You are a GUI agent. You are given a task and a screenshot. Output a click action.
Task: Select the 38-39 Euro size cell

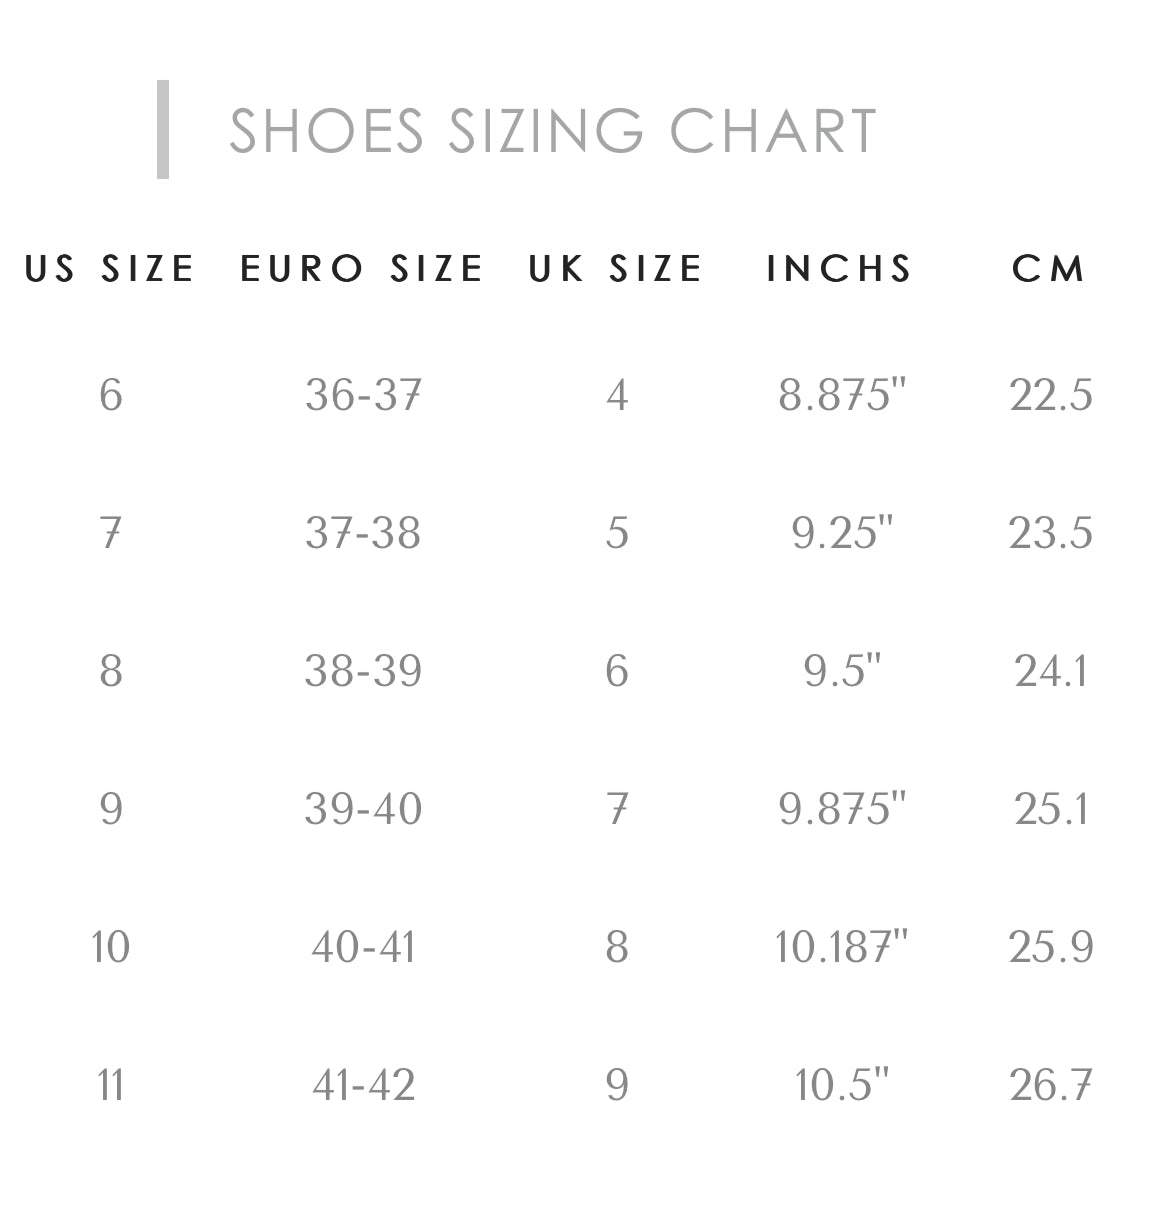tap(363, 671)
